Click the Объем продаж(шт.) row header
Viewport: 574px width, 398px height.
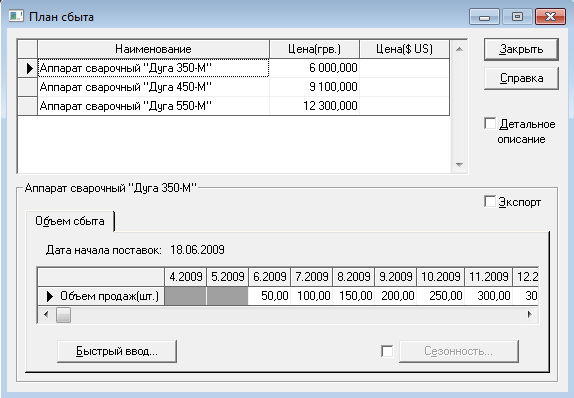101,296
